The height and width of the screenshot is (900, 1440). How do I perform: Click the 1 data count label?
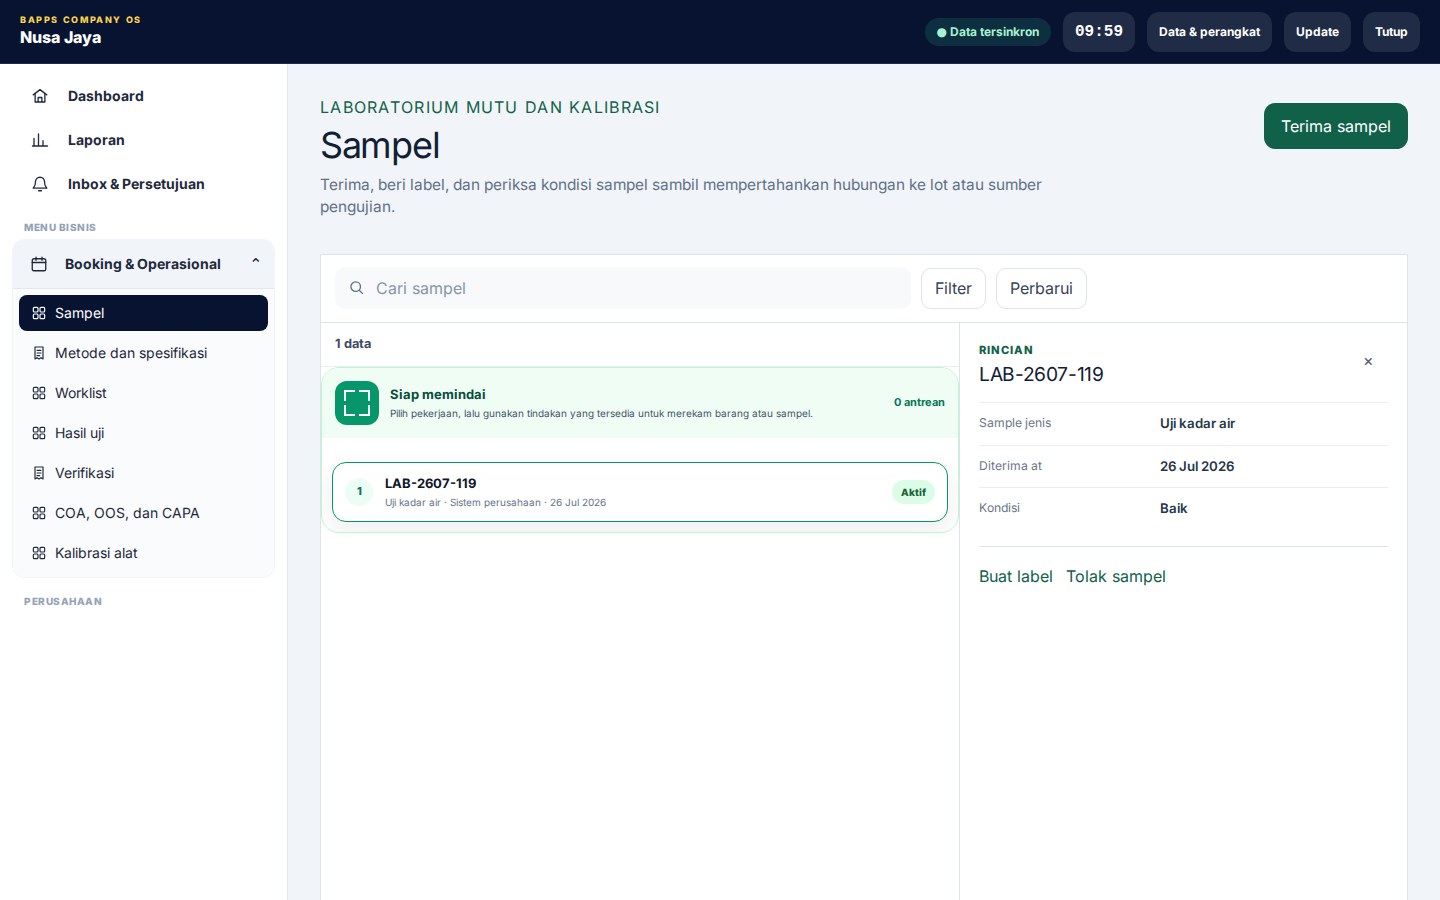[353, 343]
